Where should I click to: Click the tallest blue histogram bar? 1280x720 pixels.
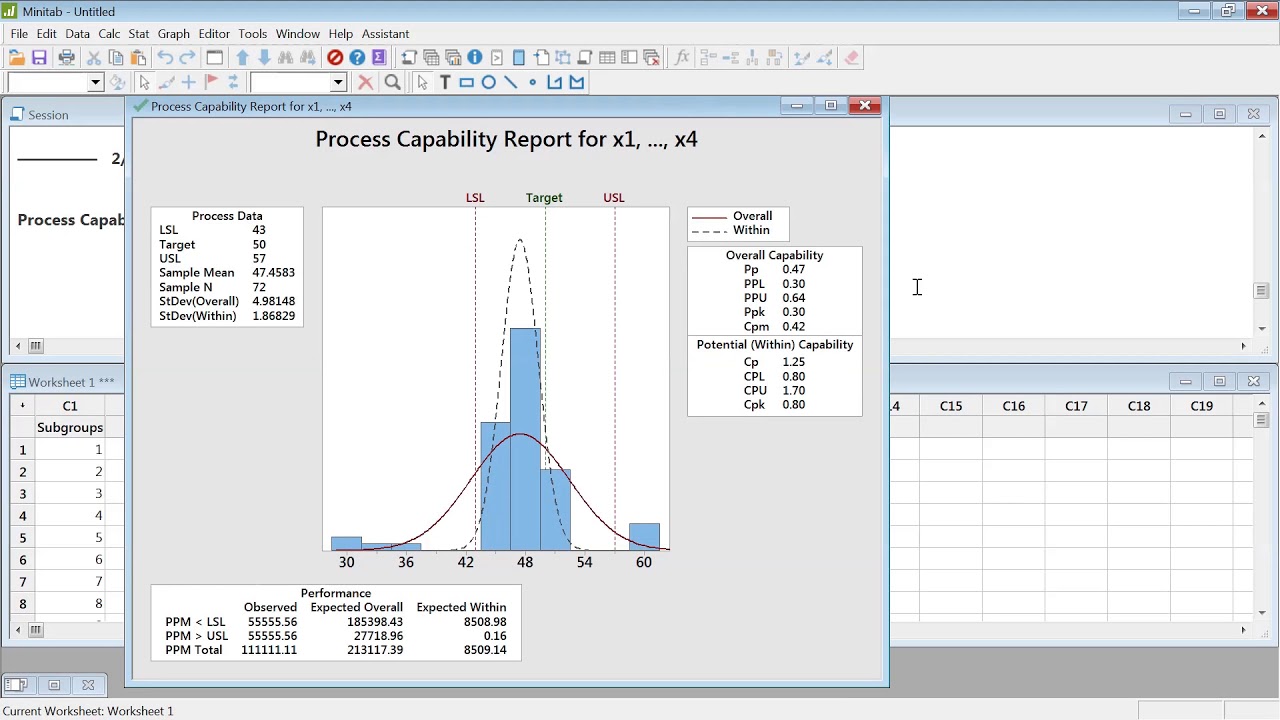click(525, 439)
